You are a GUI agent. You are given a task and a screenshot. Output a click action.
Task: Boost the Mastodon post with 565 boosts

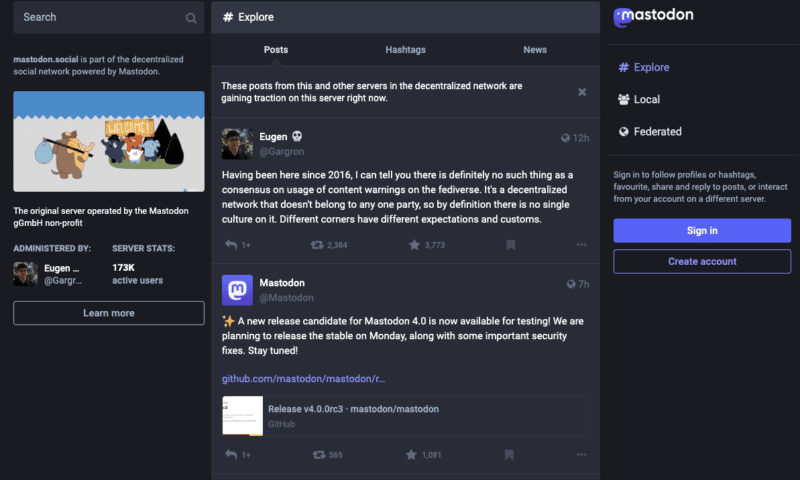(x=319, y=454)
